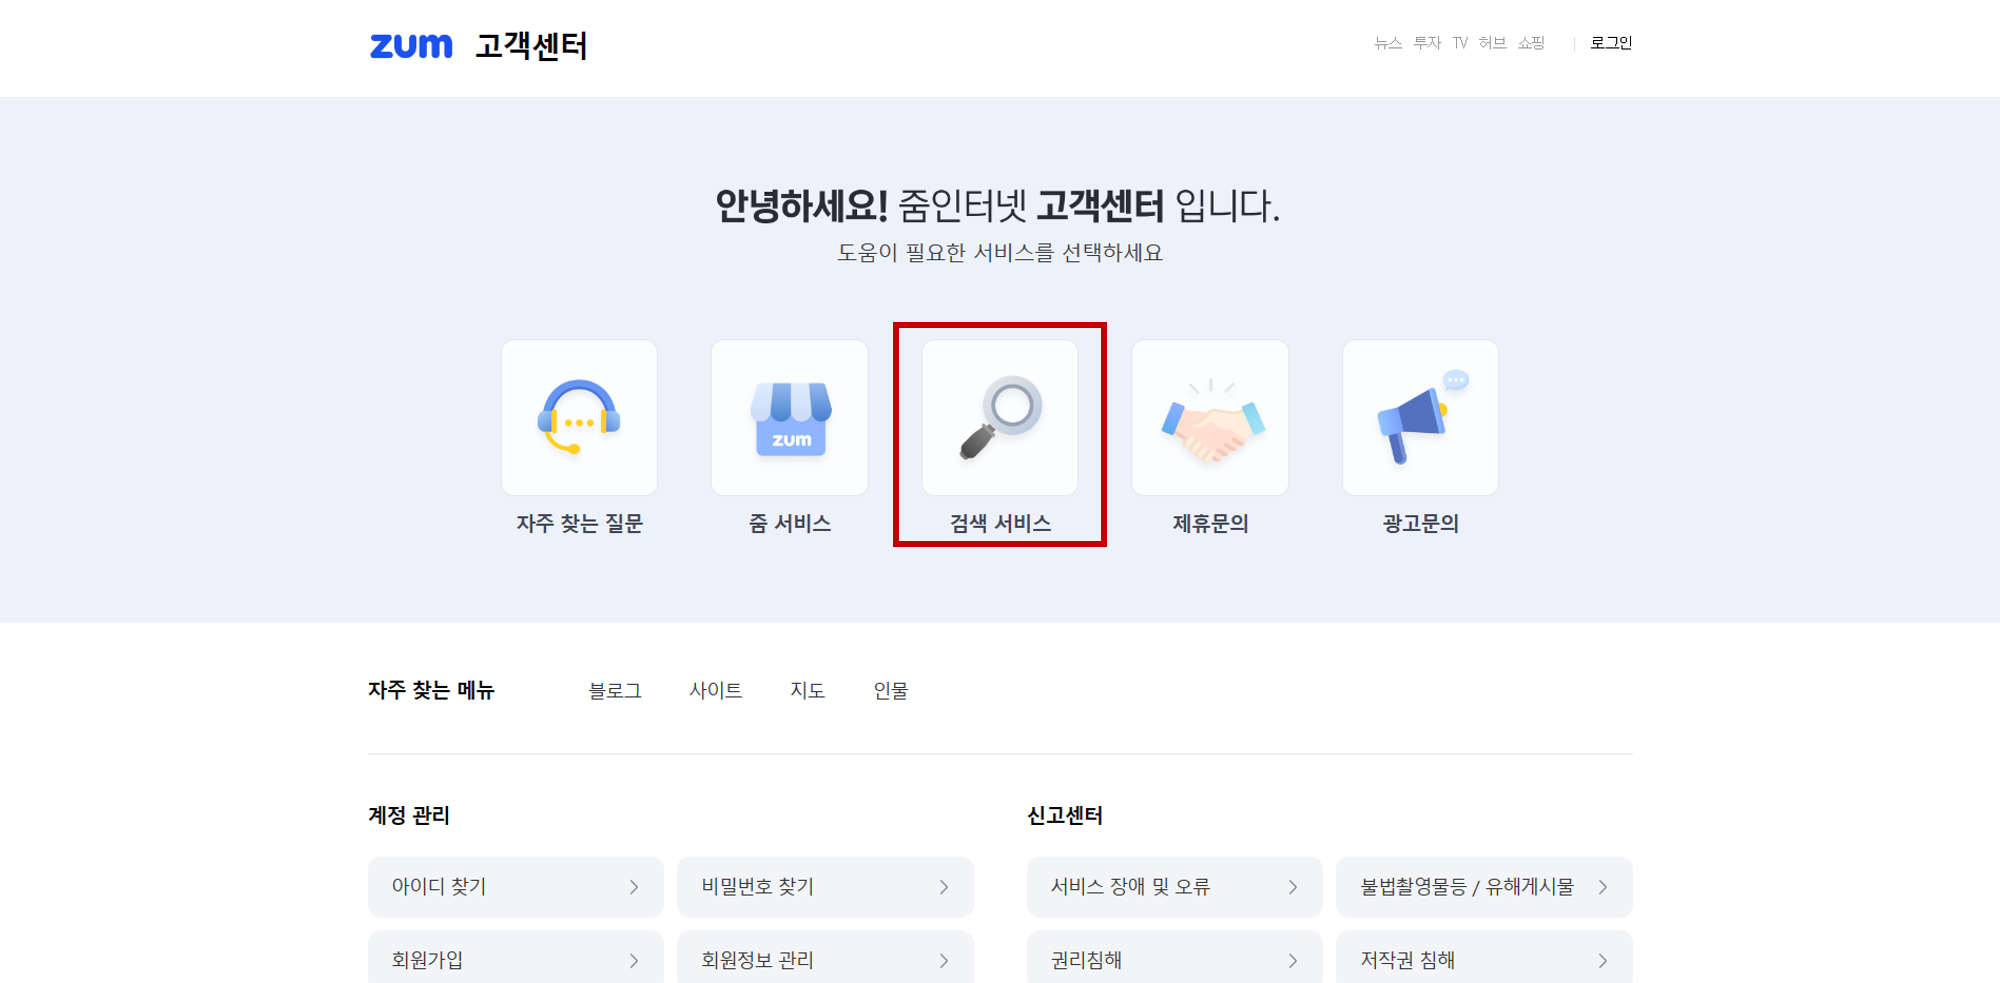
Task: Switch to the 인물 tab
Action: click(x=891, y=691)
